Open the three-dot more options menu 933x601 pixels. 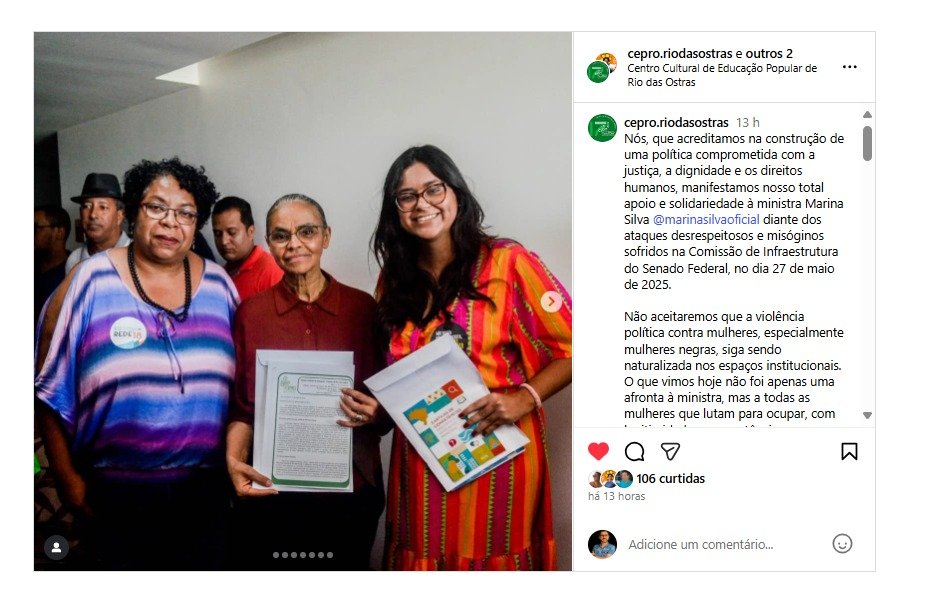tap(850, 67)
